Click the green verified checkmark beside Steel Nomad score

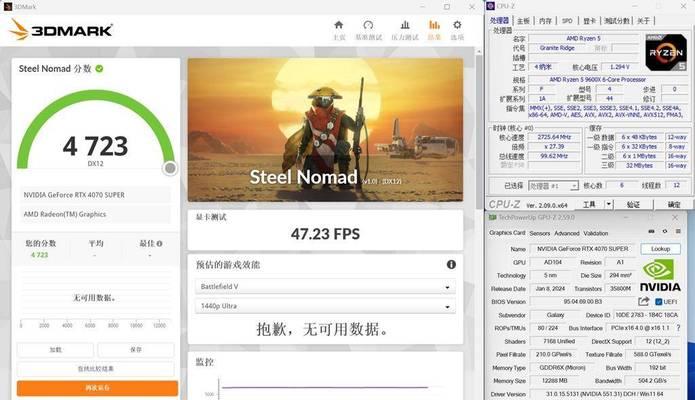click(99, 69)
